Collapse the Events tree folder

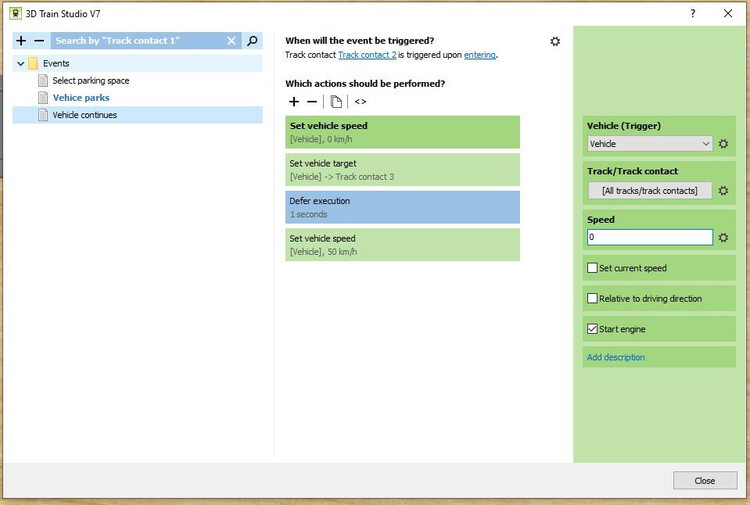pos(21,63)
